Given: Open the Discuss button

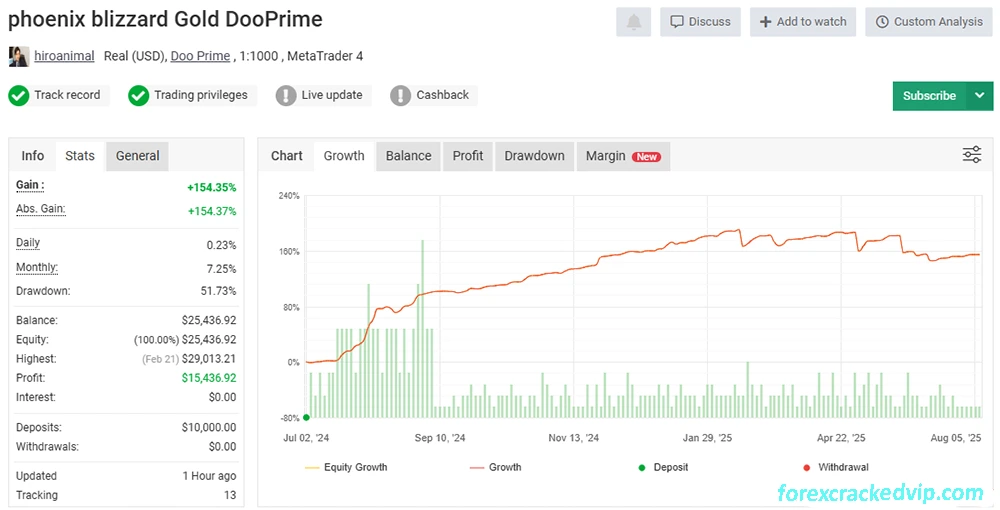Looking at the screenshot, I should [700, 22].
